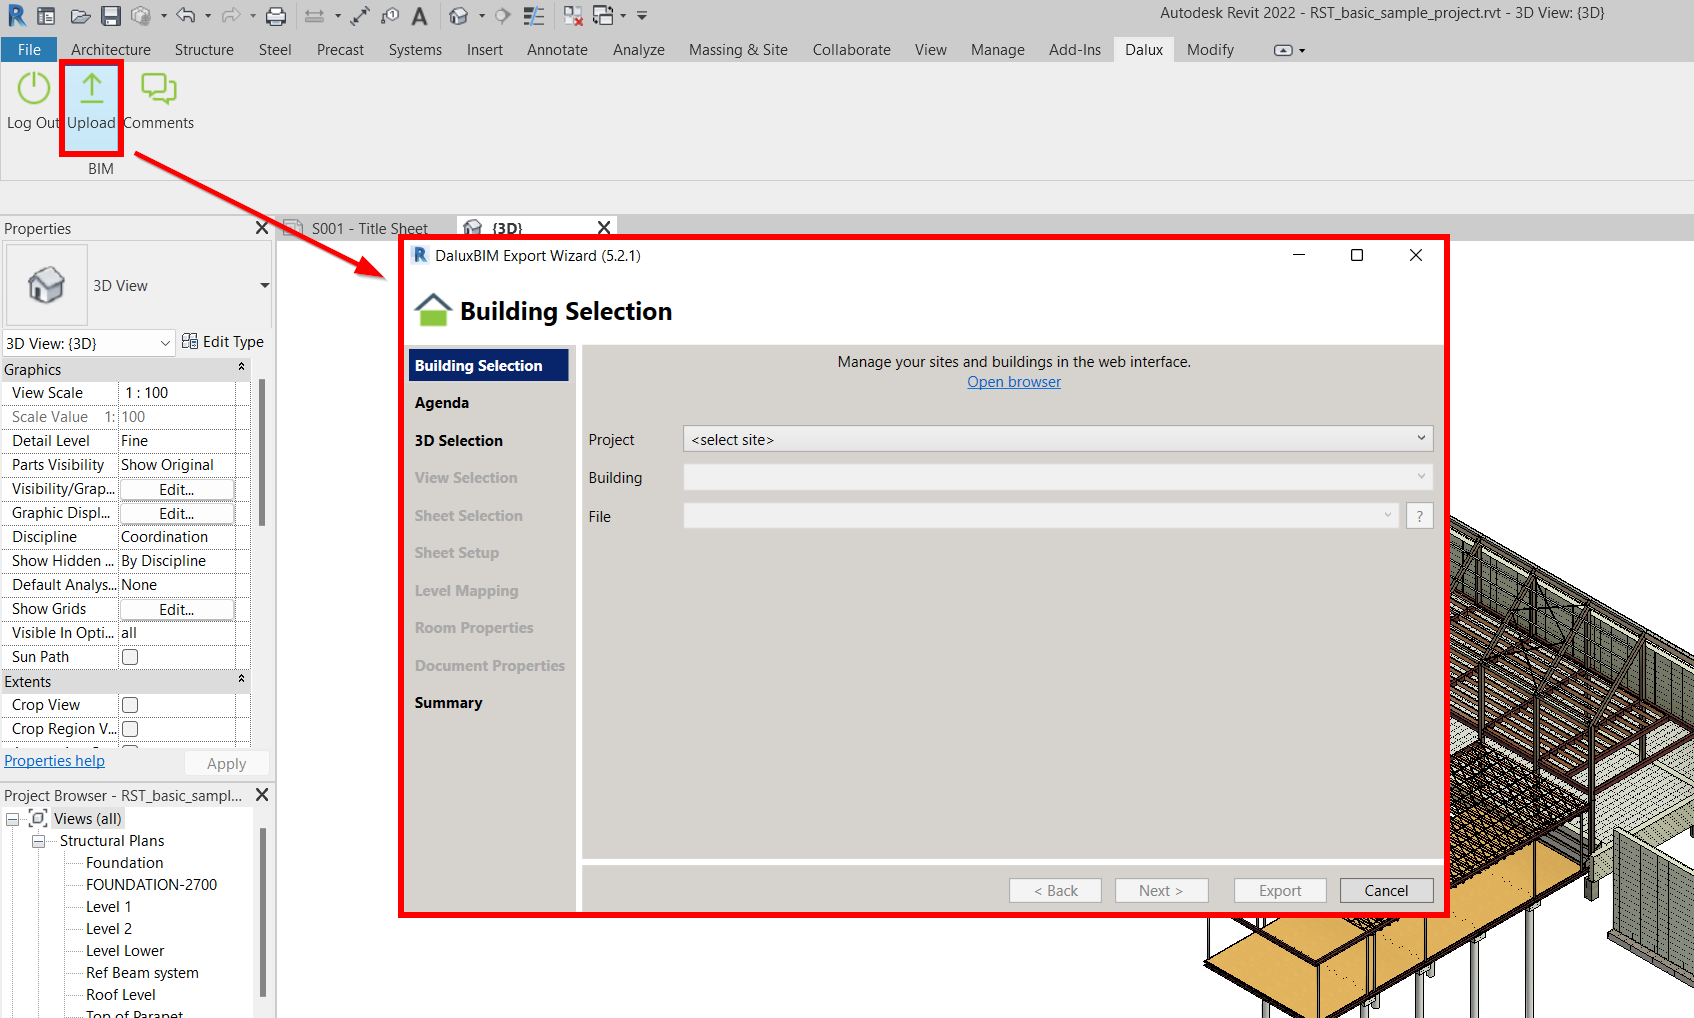
Task: Check the Crop View option
Action: coord(129,704)
